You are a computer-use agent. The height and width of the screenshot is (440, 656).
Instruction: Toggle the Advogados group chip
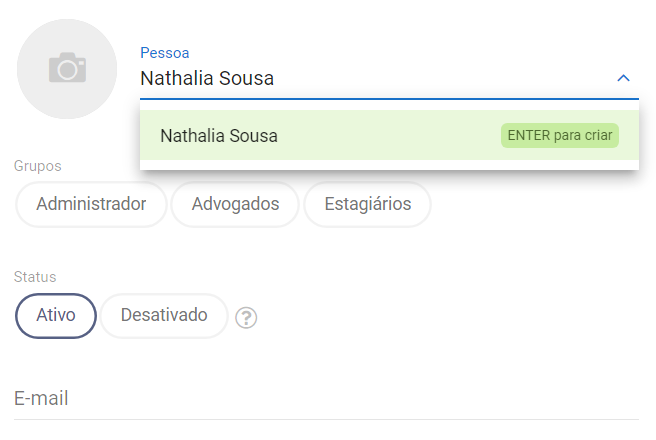pos(235,204)
